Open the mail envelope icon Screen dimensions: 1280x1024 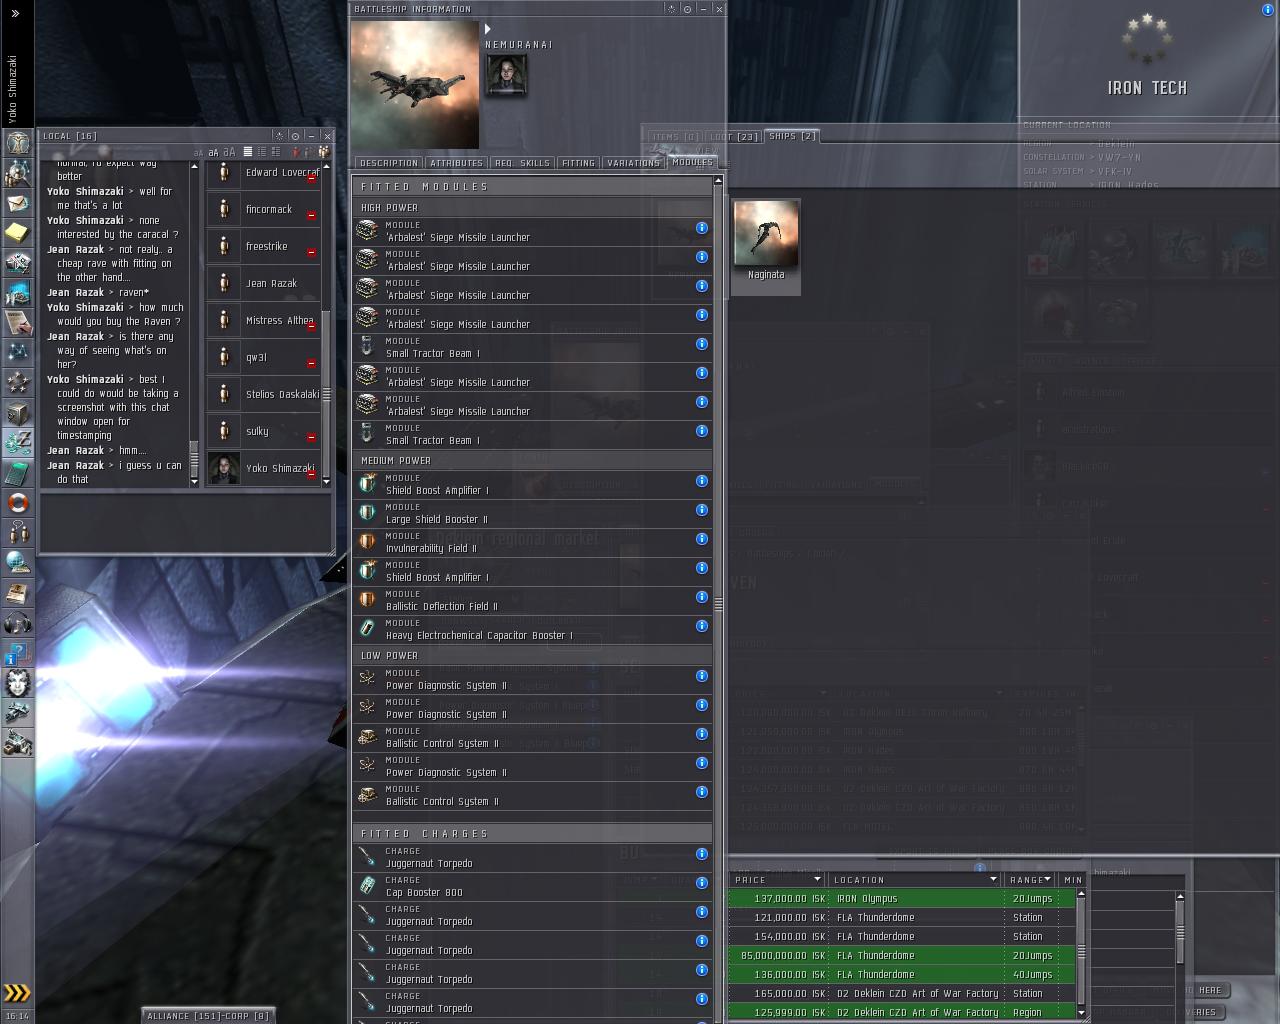pos(17,203)
